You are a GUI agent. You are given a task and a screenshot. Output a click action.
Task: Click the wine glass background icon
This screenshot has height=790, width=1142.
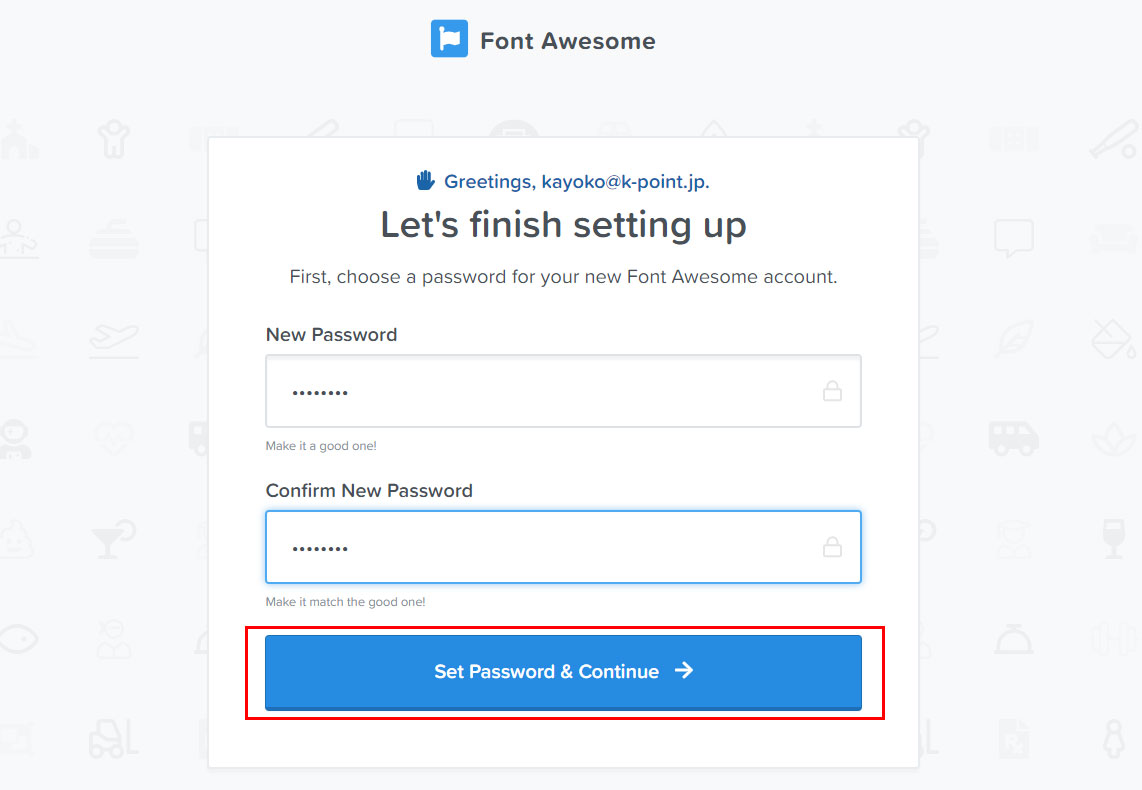(x=1112, y=537)
